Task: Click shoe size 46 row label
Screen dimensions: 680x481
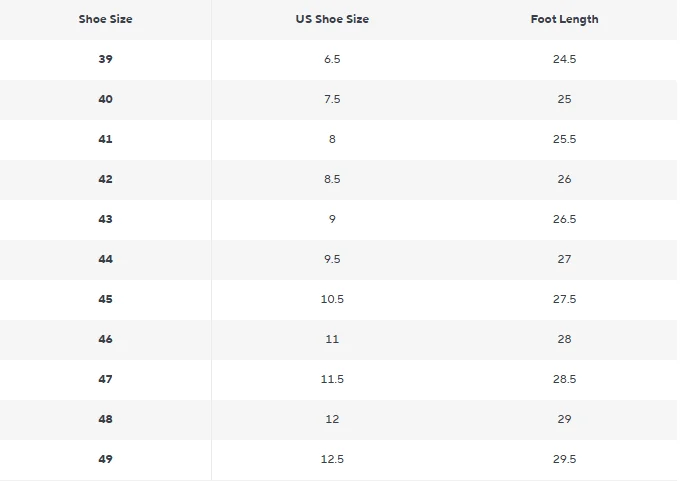Action: (x=105, y=340)
